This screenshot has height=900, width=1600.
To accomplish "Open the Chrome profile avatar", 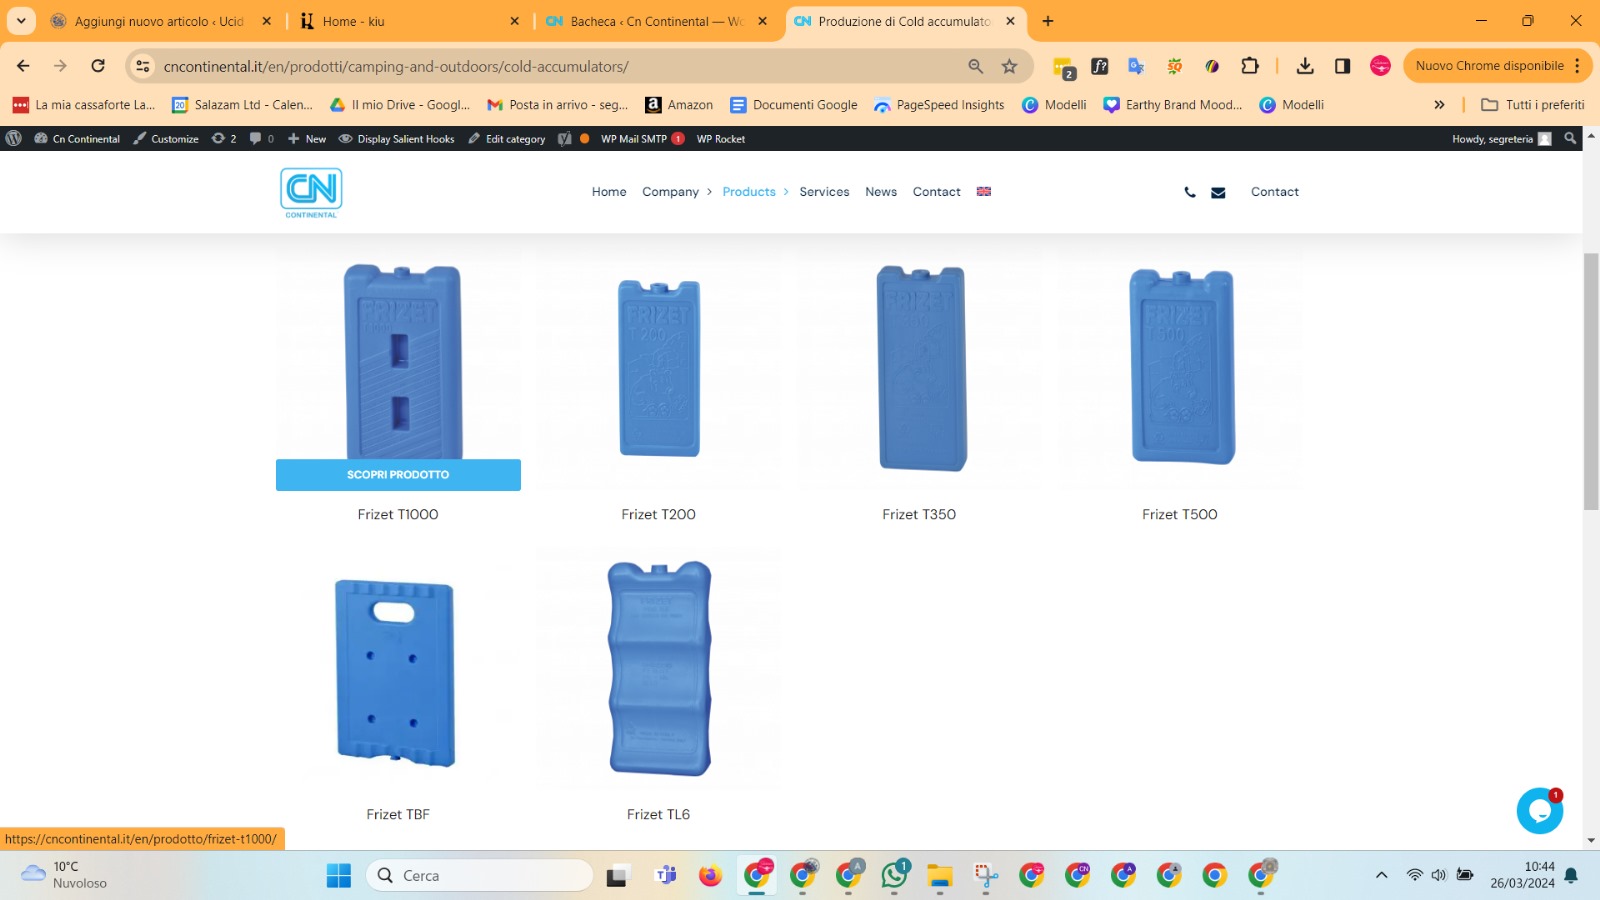I will coord(1380,66).
